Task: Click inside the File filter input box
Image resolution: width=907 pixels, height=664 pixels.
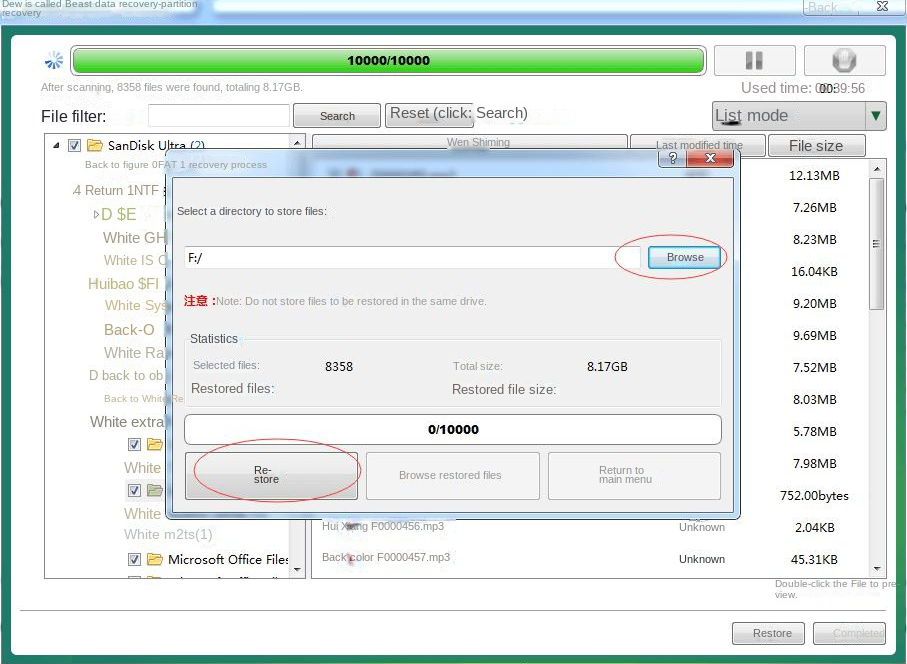Action: coord(219,116)
